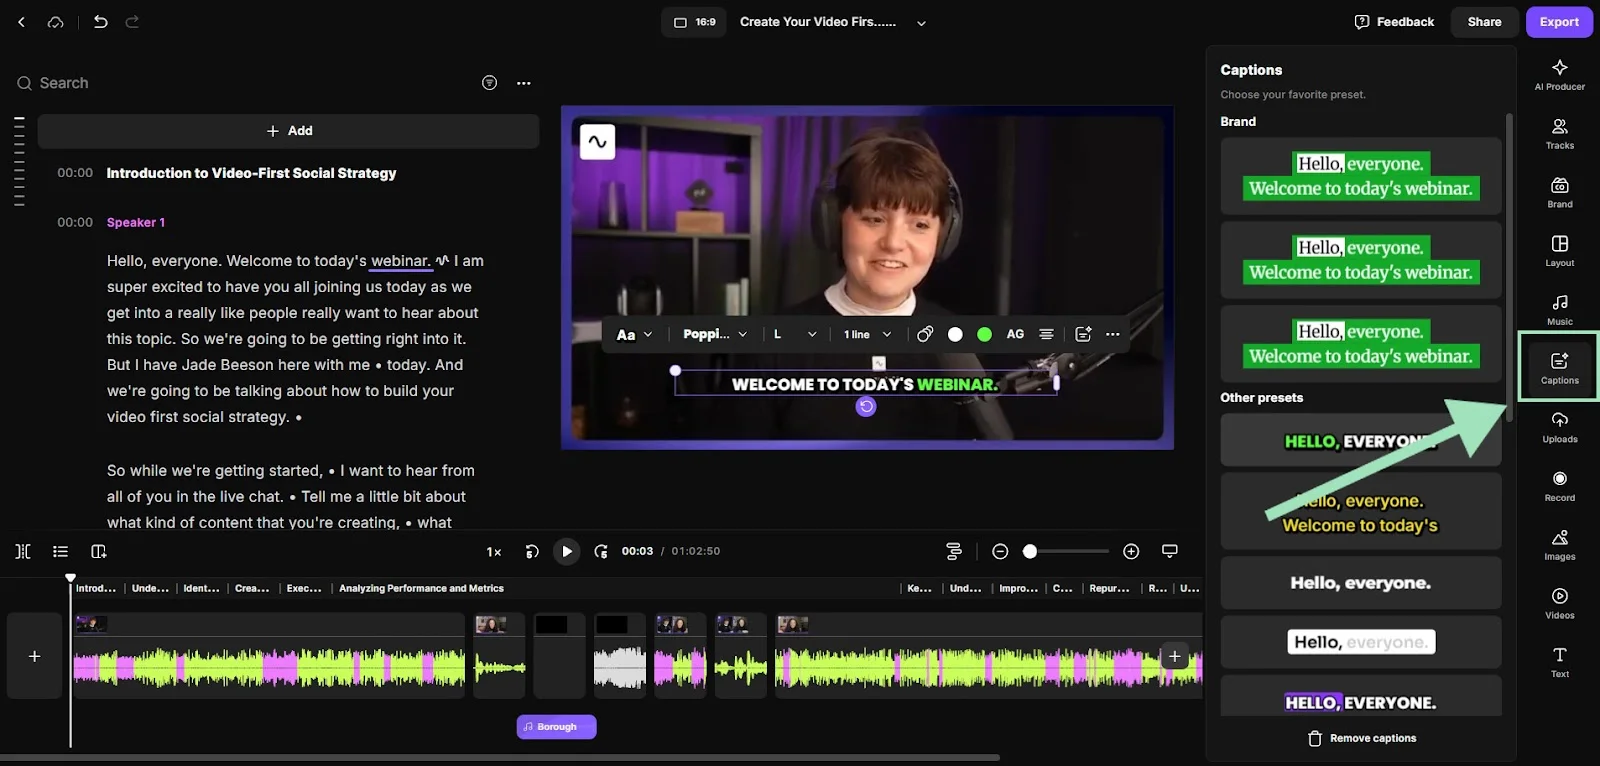
Task: Expand the project title dropdown chevron
Action: point(921,22)
